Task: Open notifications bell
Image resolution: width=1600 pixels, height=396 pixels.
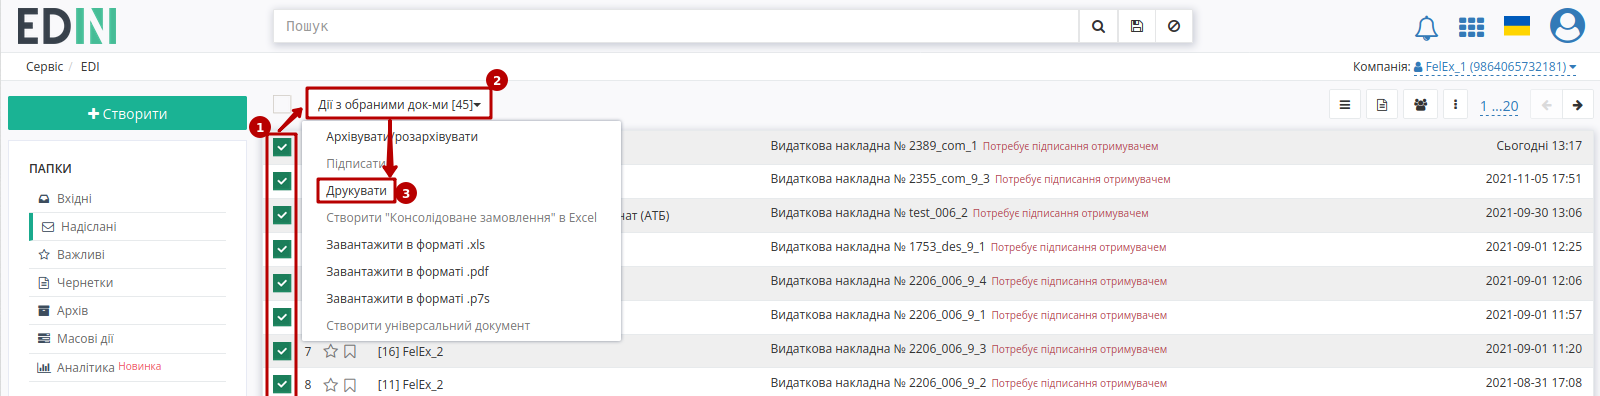Action: (x=1426, y=28)
